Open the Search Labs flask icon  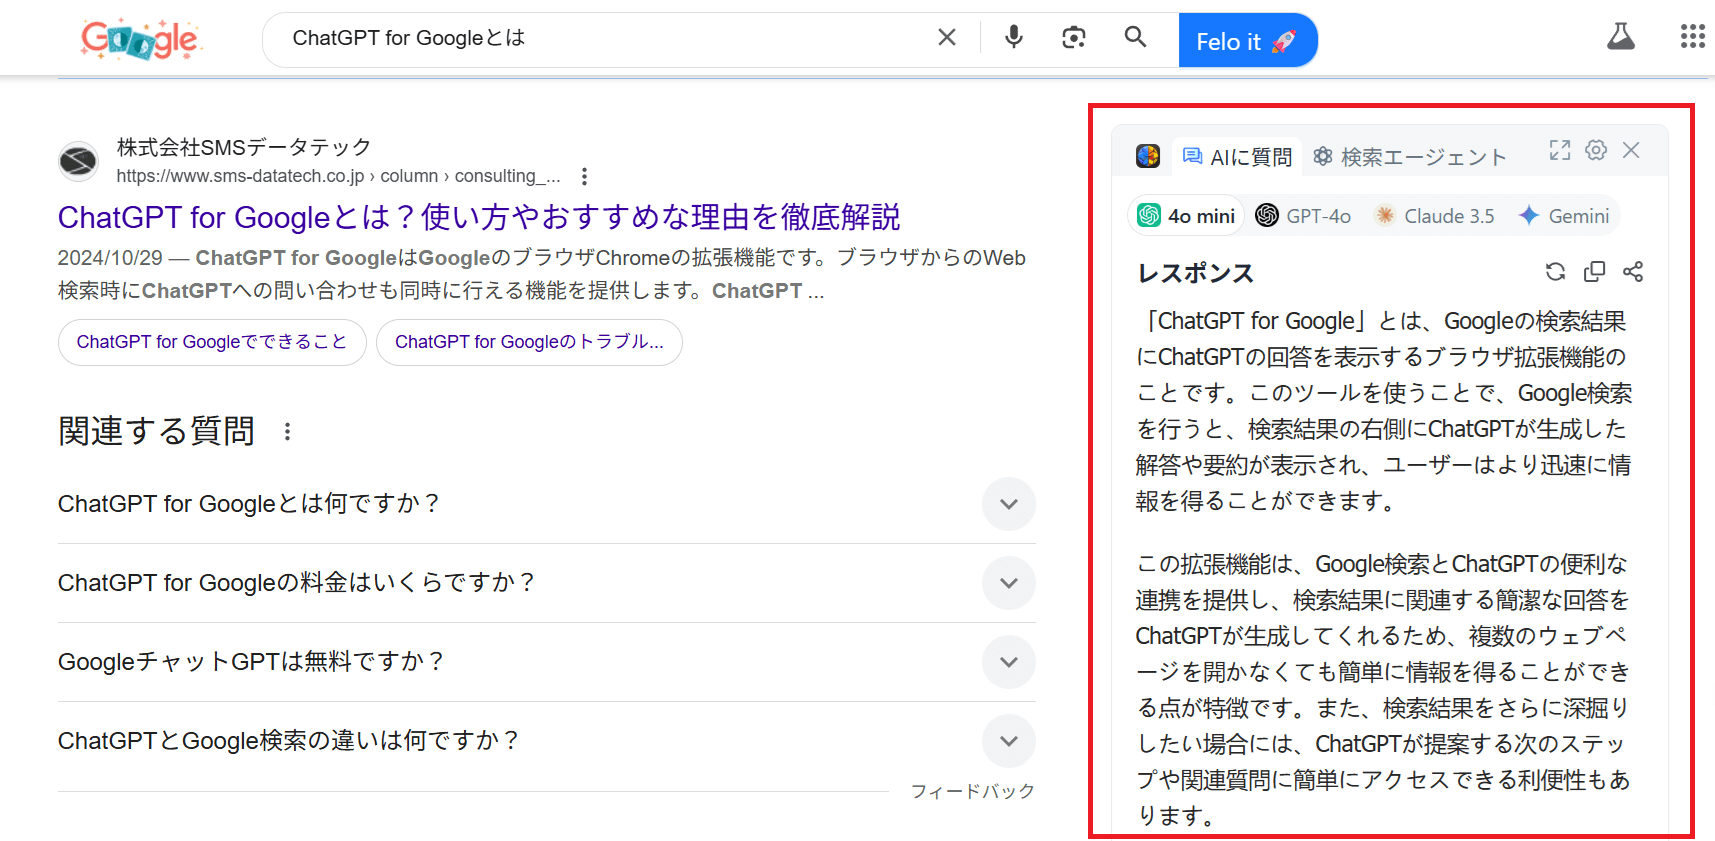pyautogui.click(x=1621, y=38)
